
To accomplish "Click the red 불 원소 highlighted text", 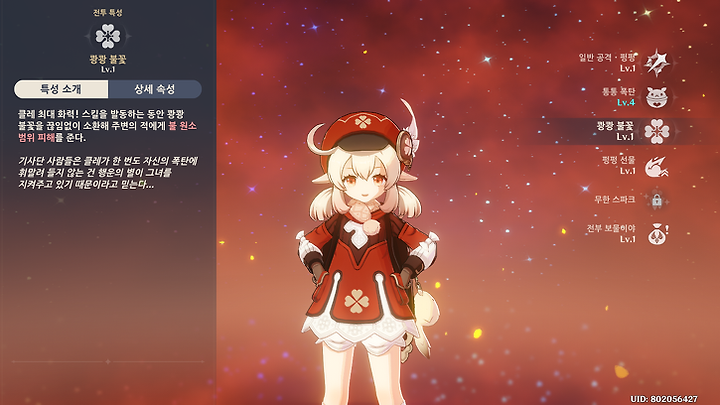I will tap(182, 126).
